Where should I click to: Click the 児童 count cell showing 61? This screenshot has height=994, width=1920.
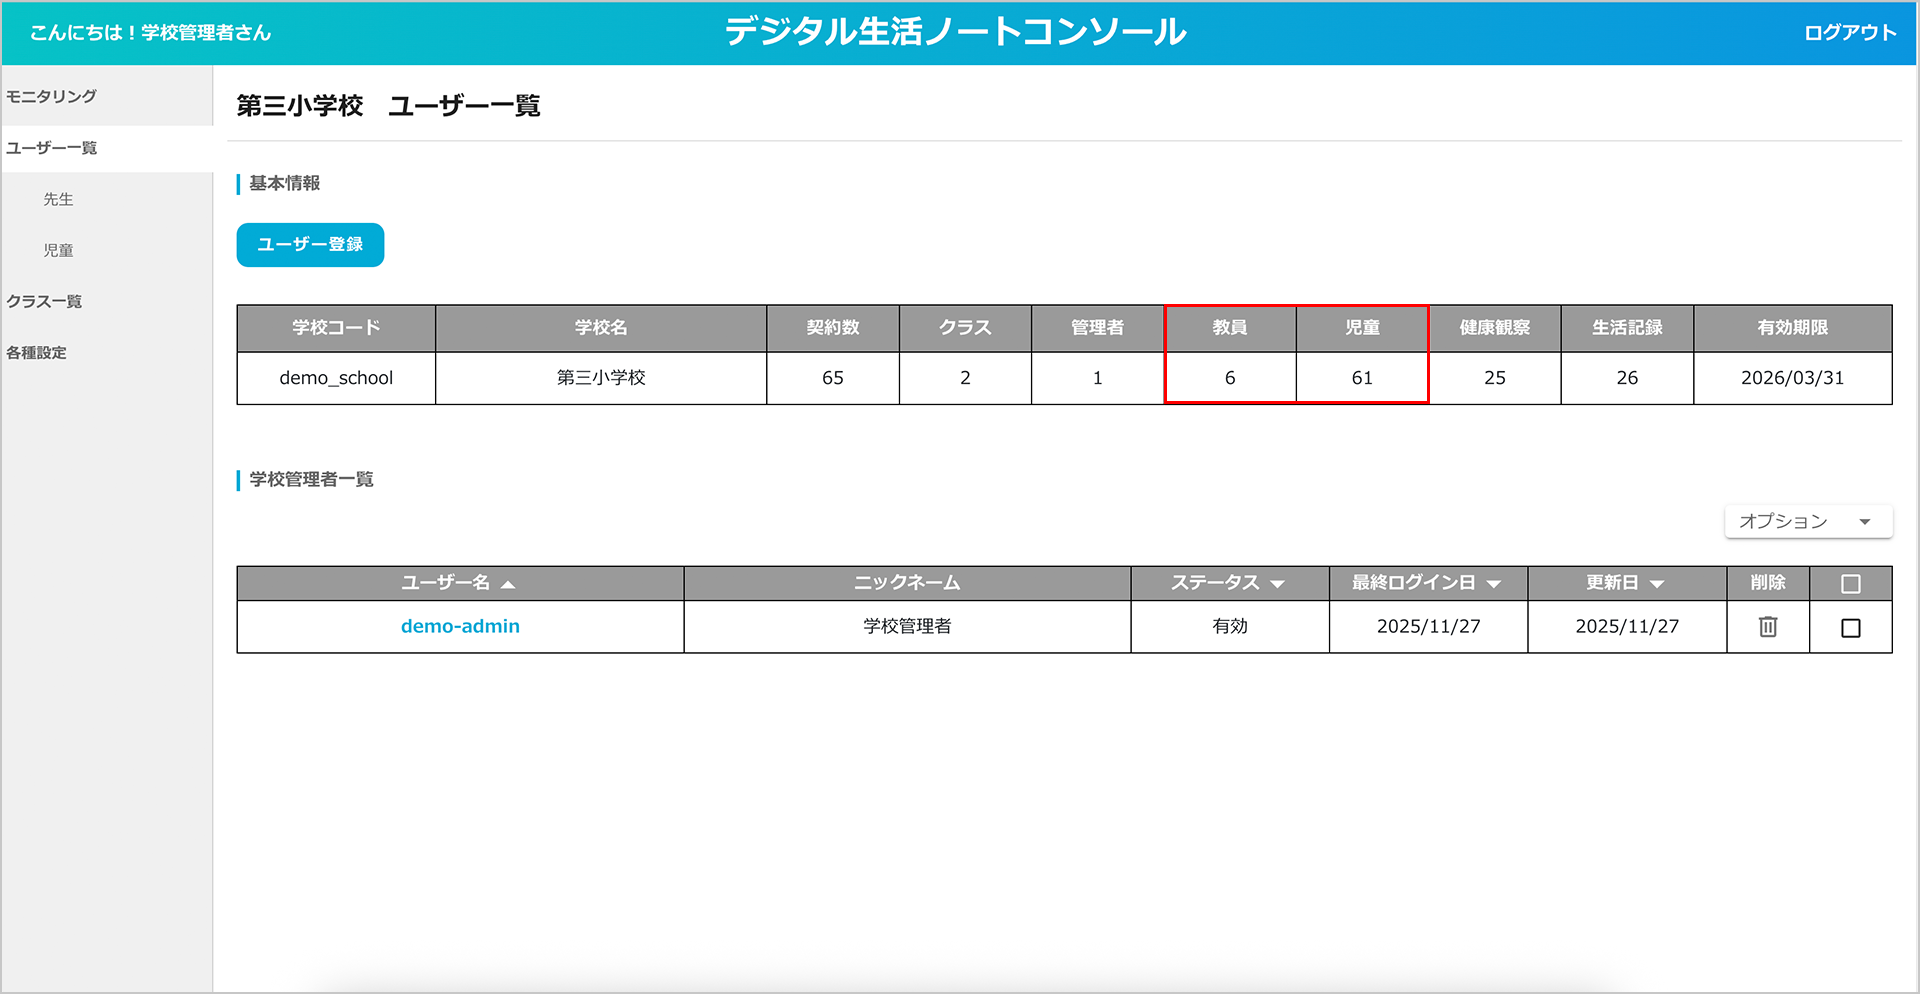[1361, 378]
